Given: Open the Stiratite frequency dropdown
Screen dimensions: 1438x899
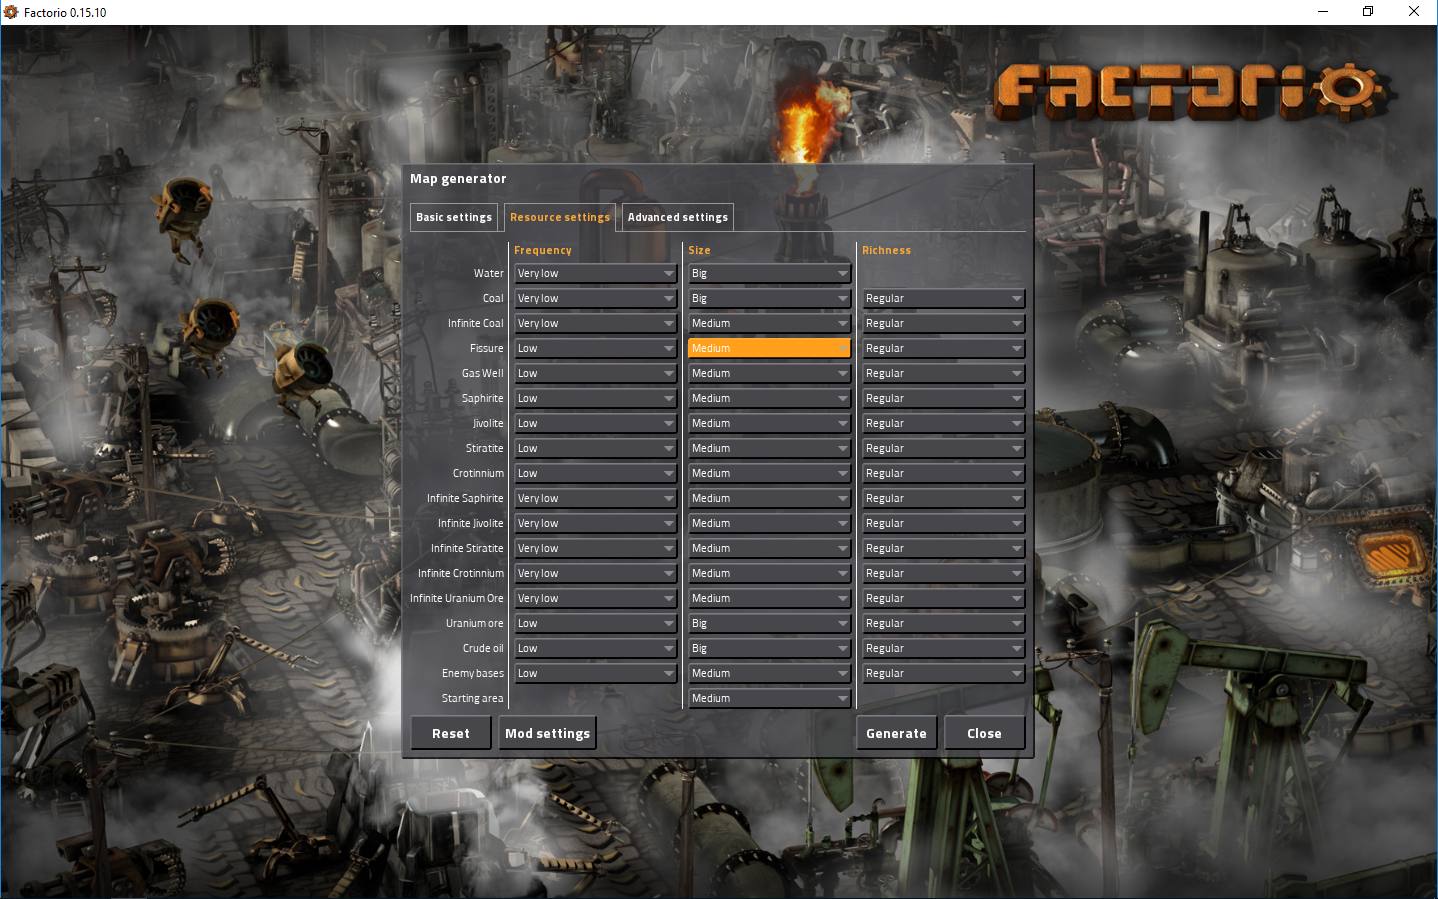Looking at the screenshot, I should 596,448.
